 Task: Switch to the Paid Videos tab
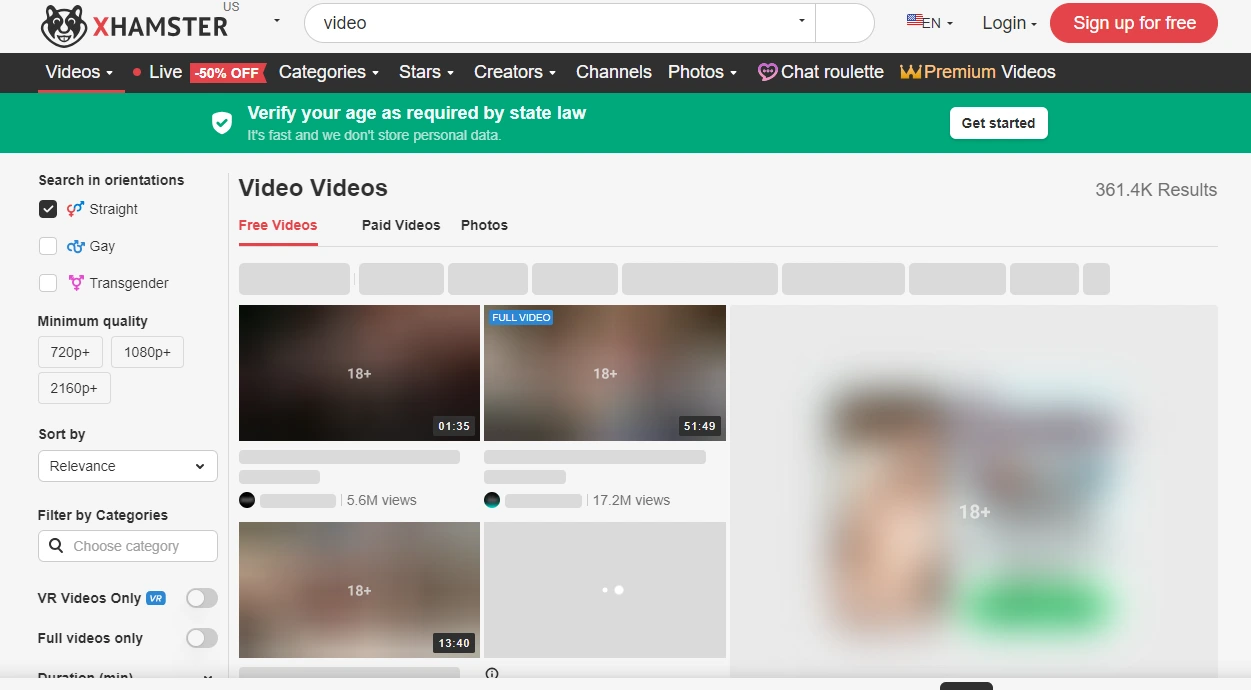[401, 225]
